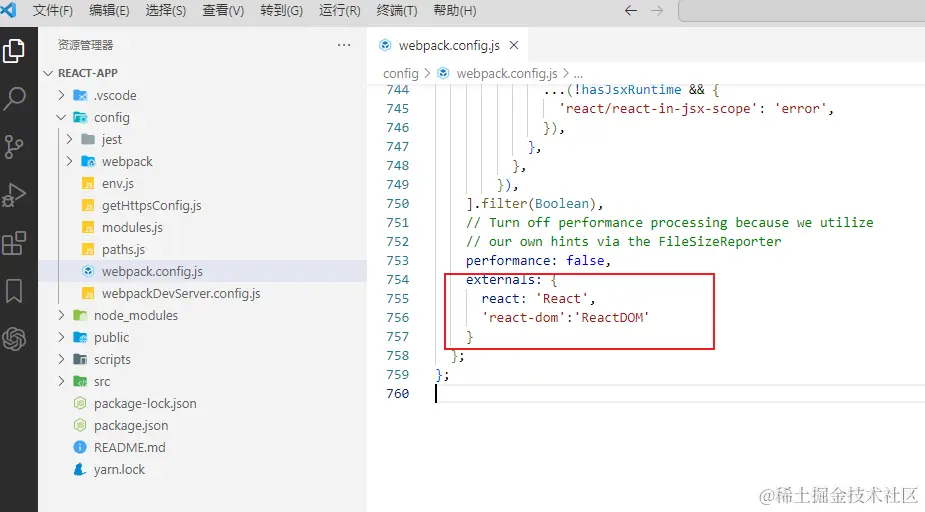Open the Explorer view in activity bar

tap(14, 51)
